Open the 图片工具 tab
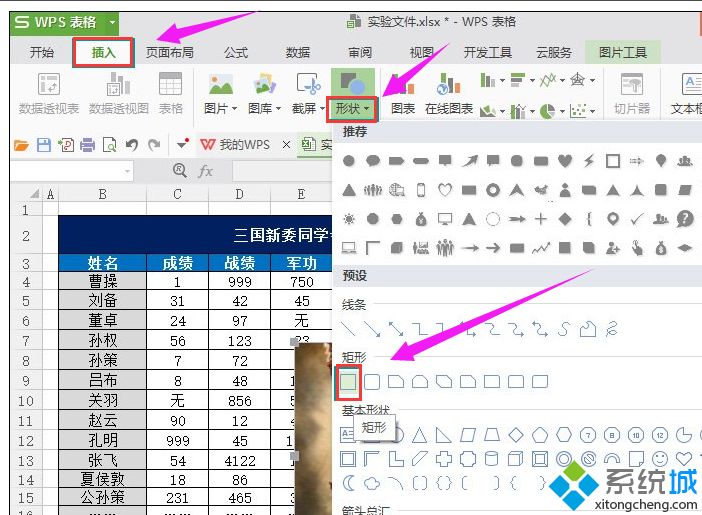702x515 pixels. pyautogui.click(x=623, y=52)
